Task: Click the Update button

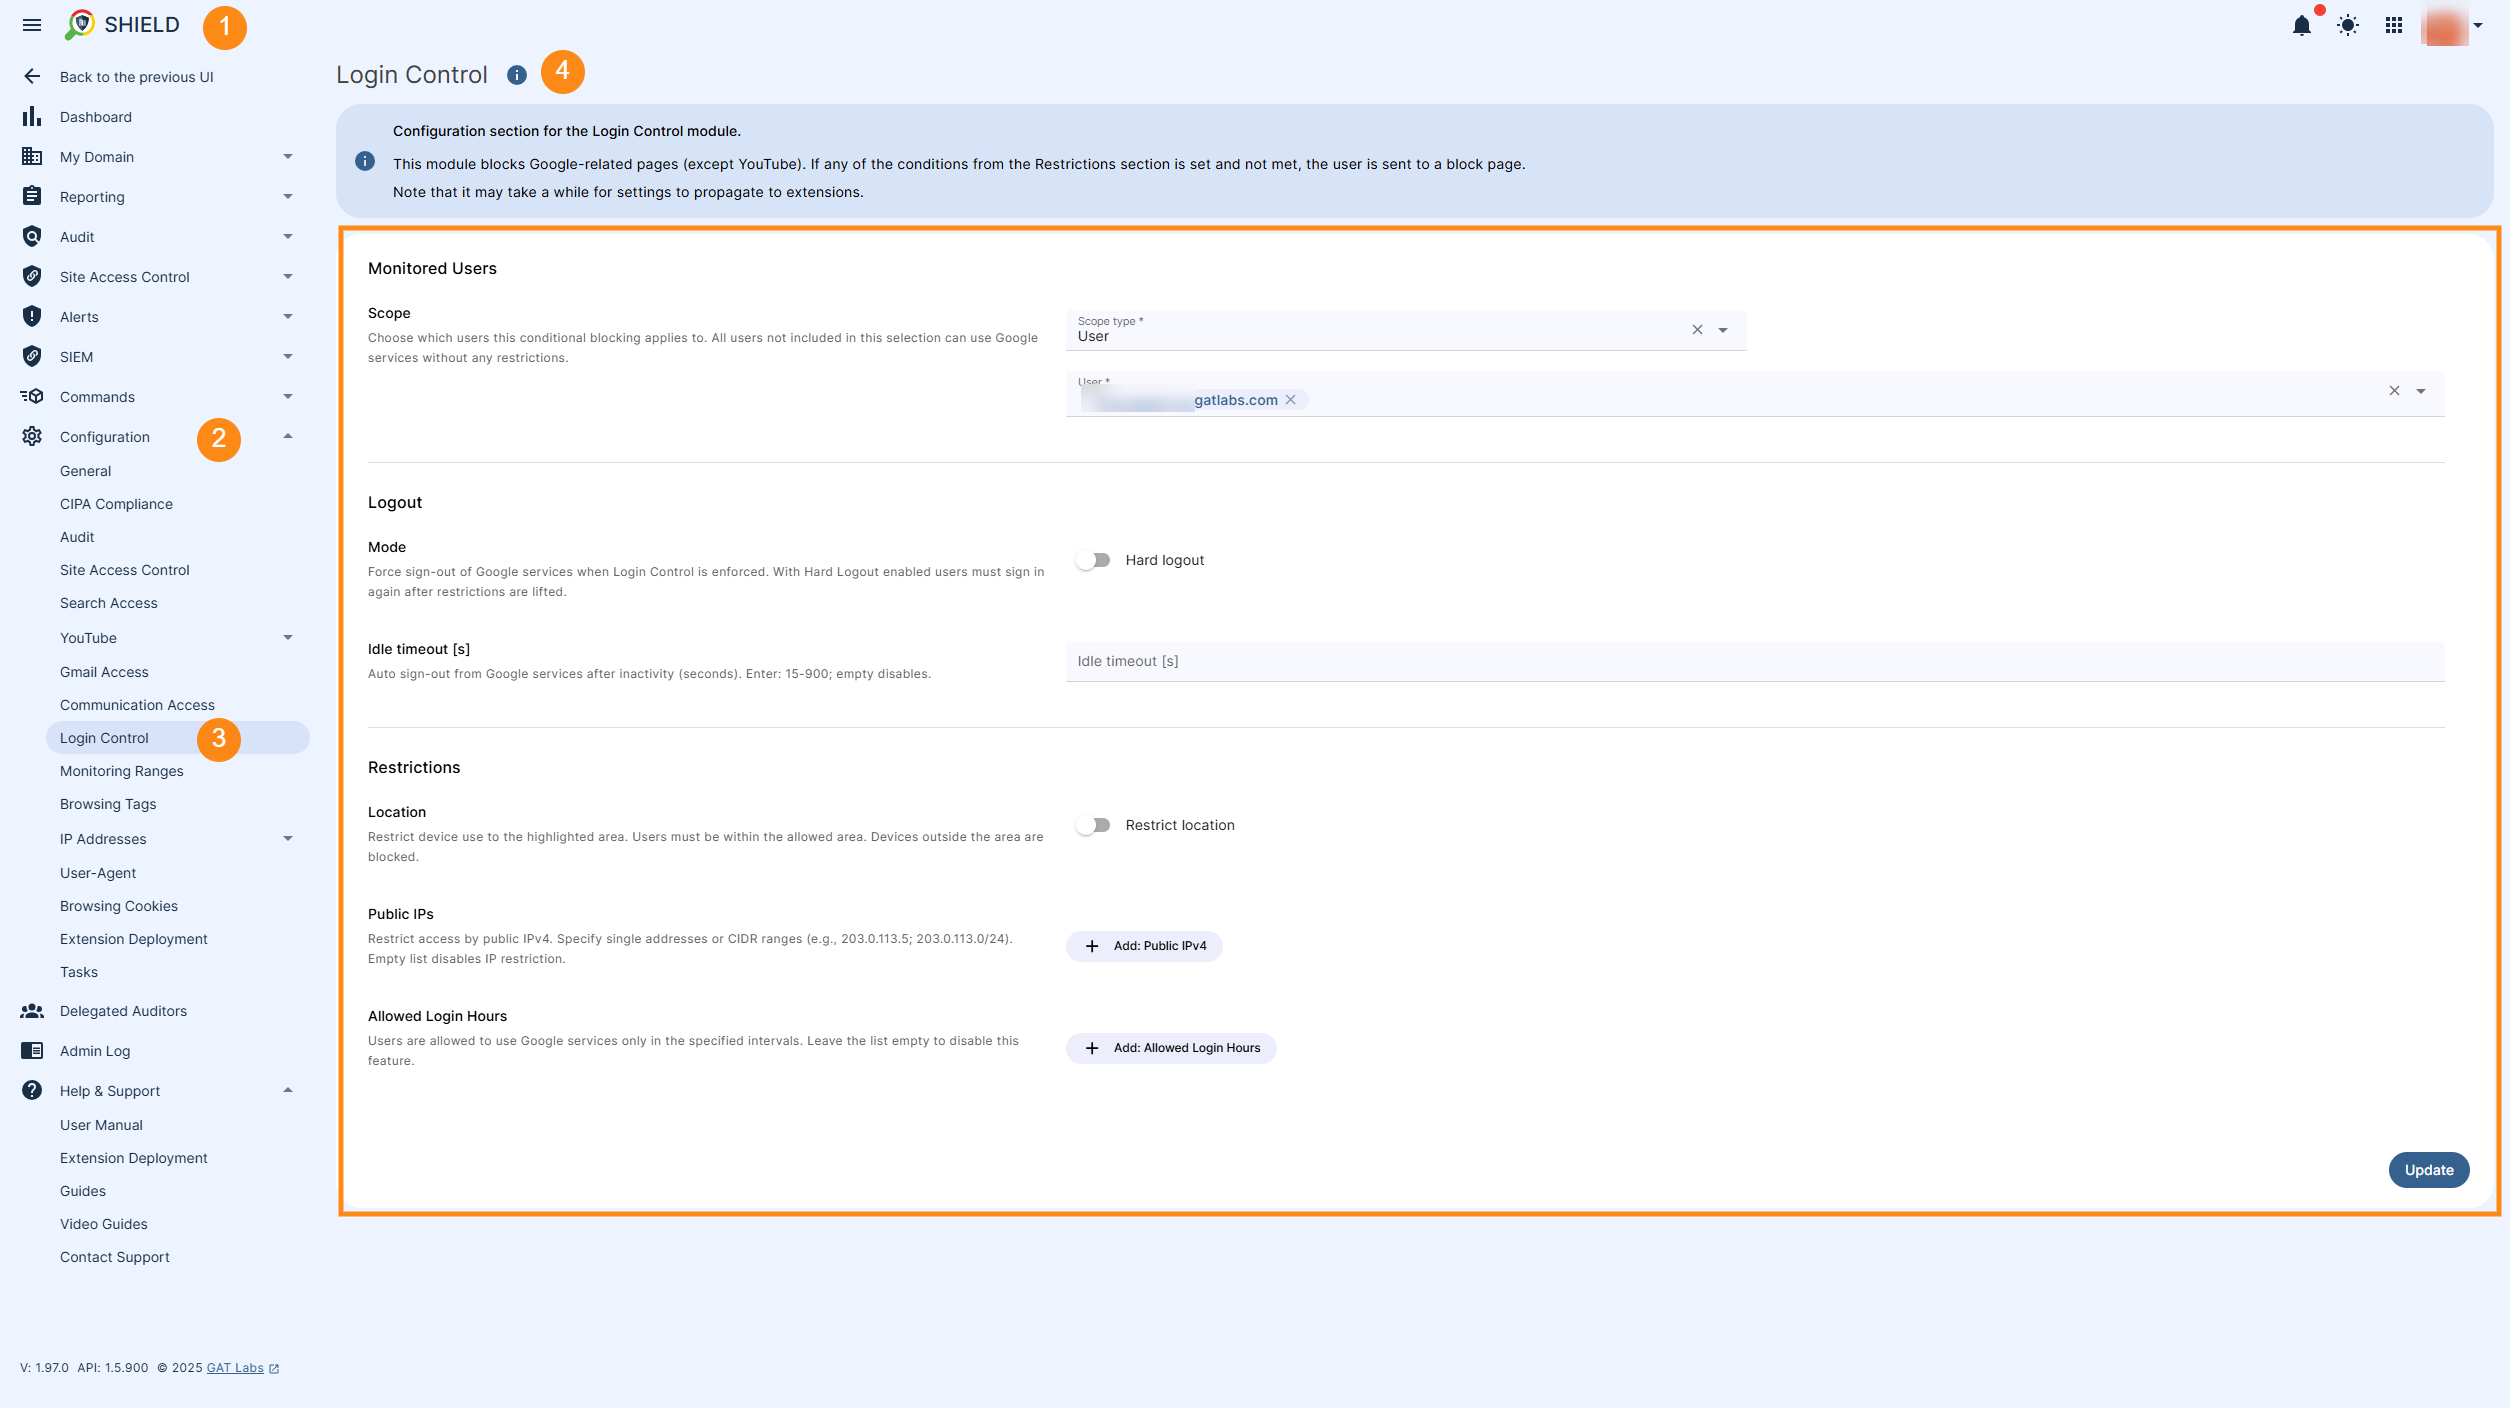Action: [x=2428, y=1170]
